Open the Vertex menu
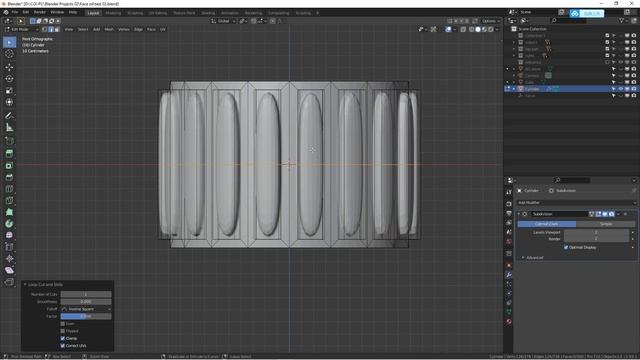 [124, 29]
